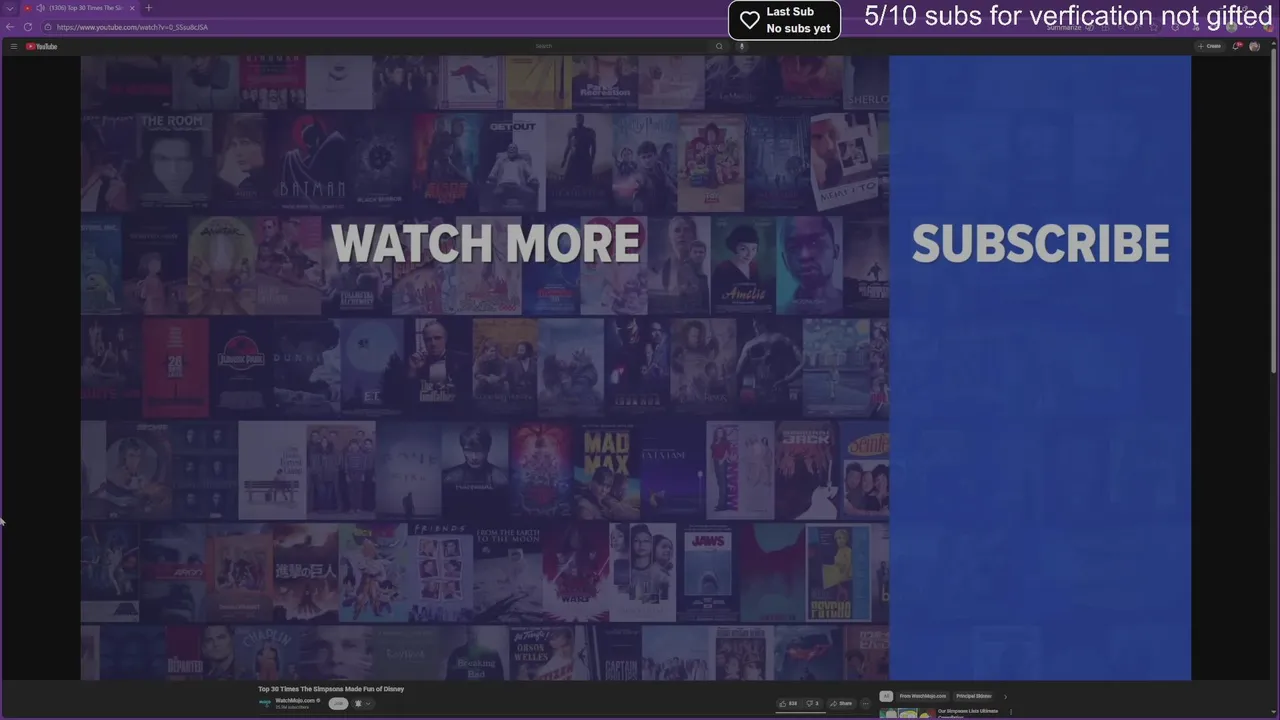Screen dimensions: 1280x720
Task: Open the YouTube hamburger guide menu
Action: 14,46
